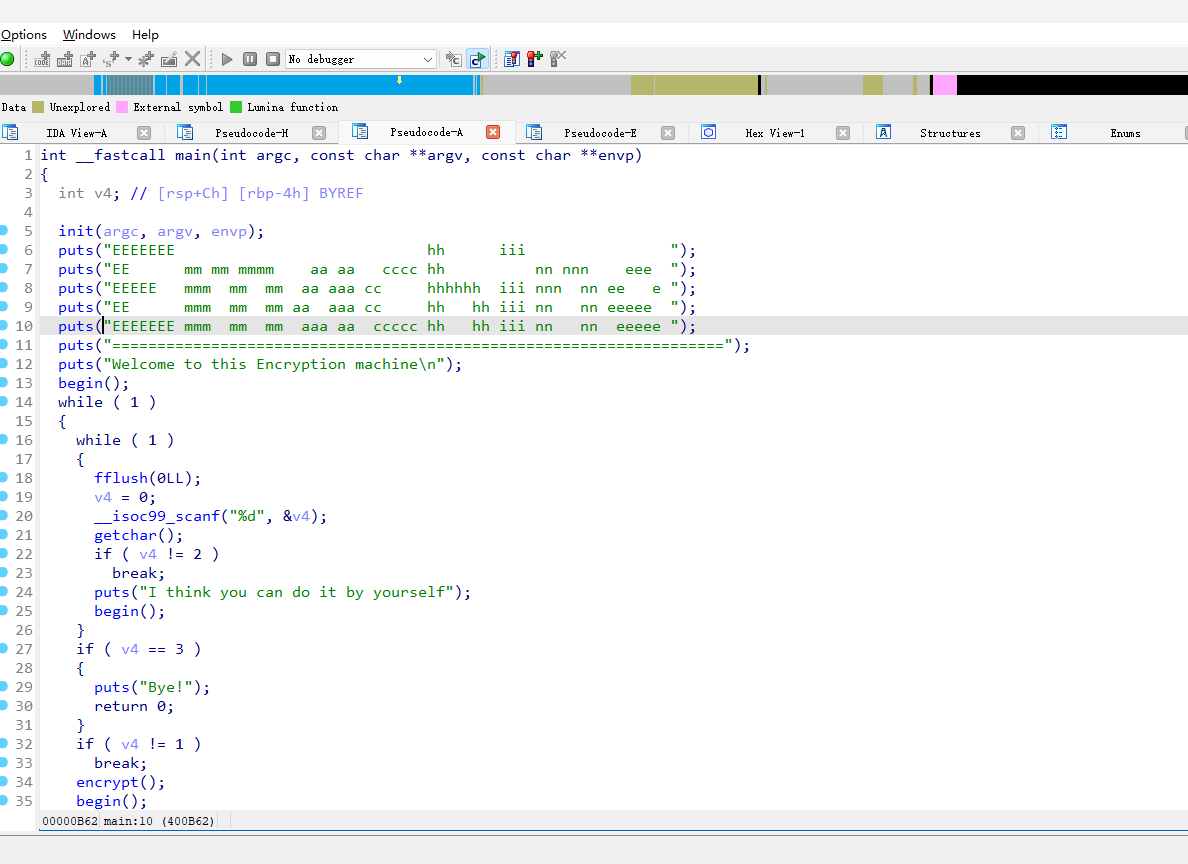
Task: Click the add breakpoint icon
Action: 535,59
